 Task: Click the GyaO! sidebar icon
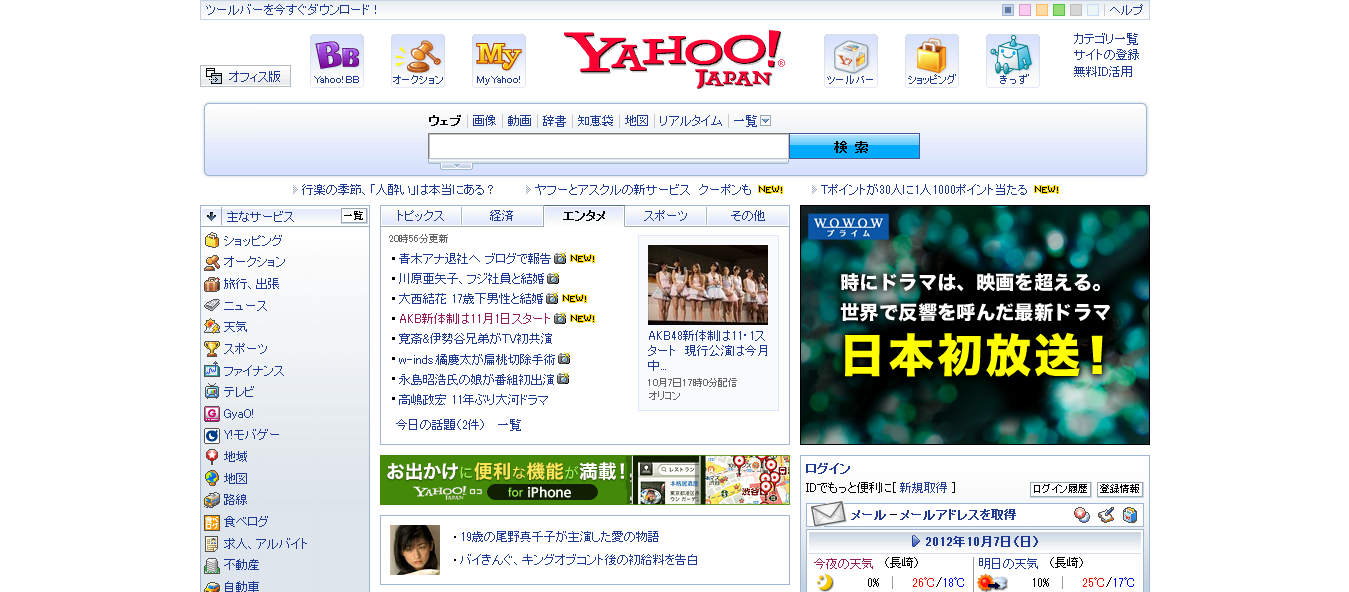[x=212, y=414]
